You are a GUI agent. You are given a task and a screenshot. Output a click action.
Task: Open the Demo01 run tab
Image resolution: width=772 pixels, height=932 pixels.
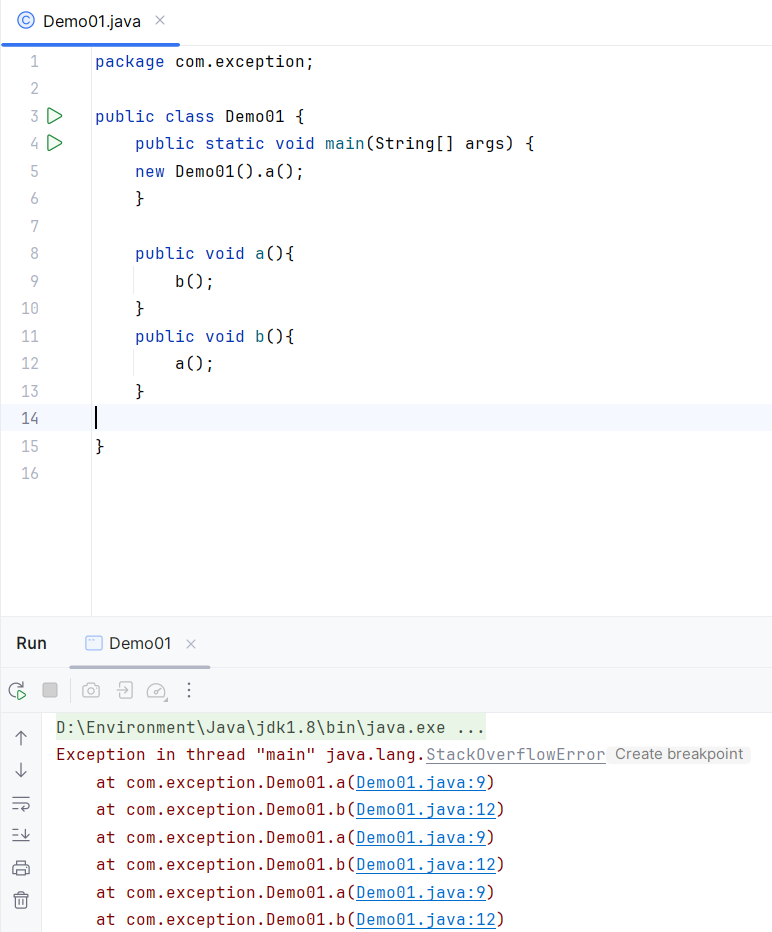(x=140, y=644)
